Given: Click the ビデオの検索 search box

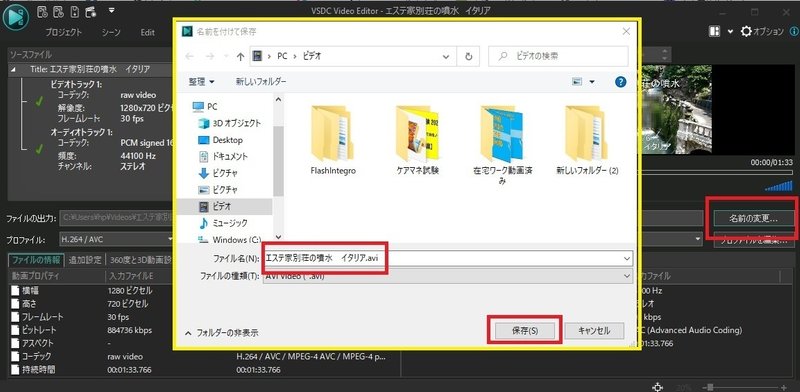Looking at the screenshot, I should tap(558, 56).
